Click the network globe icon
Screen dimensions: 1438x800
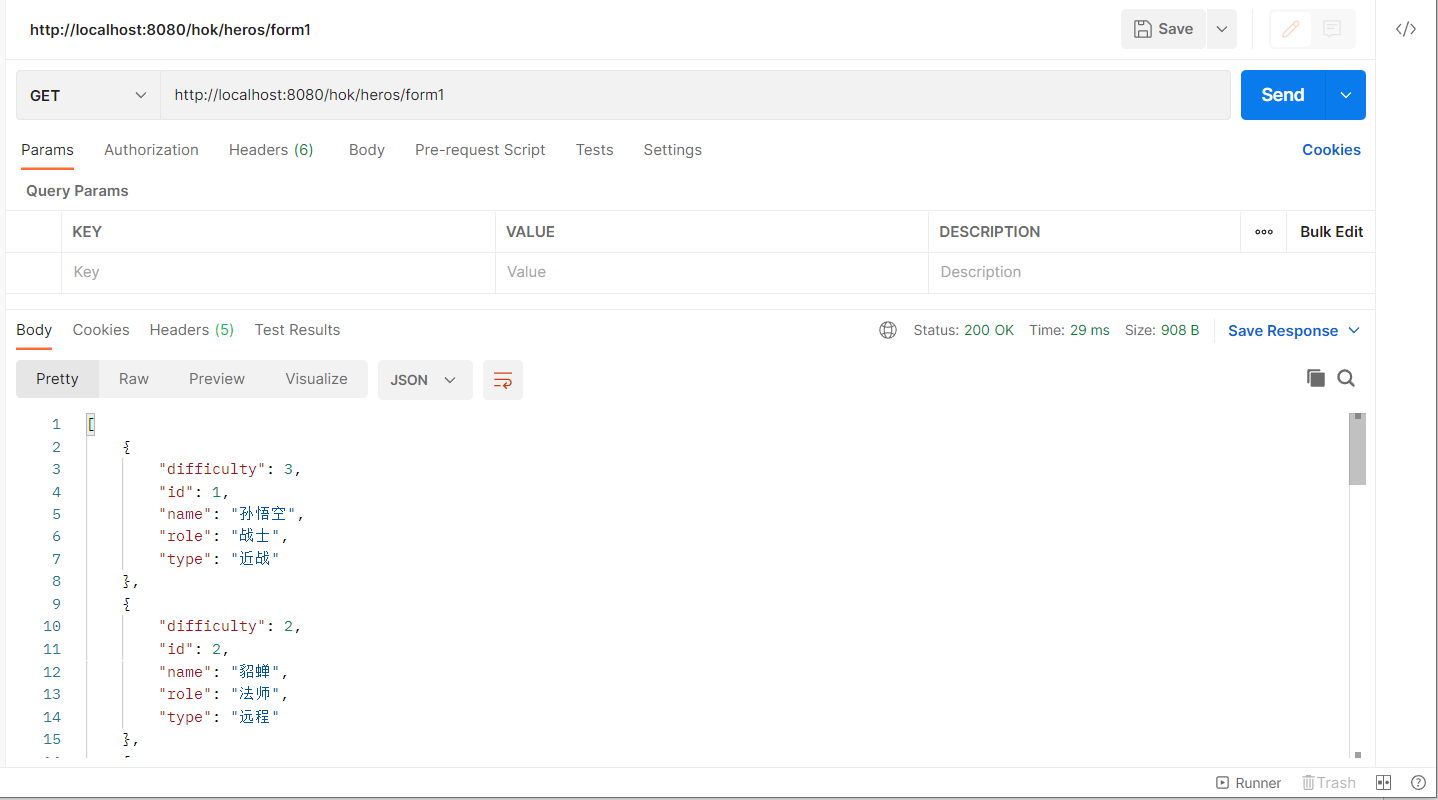tap(888, 330)
